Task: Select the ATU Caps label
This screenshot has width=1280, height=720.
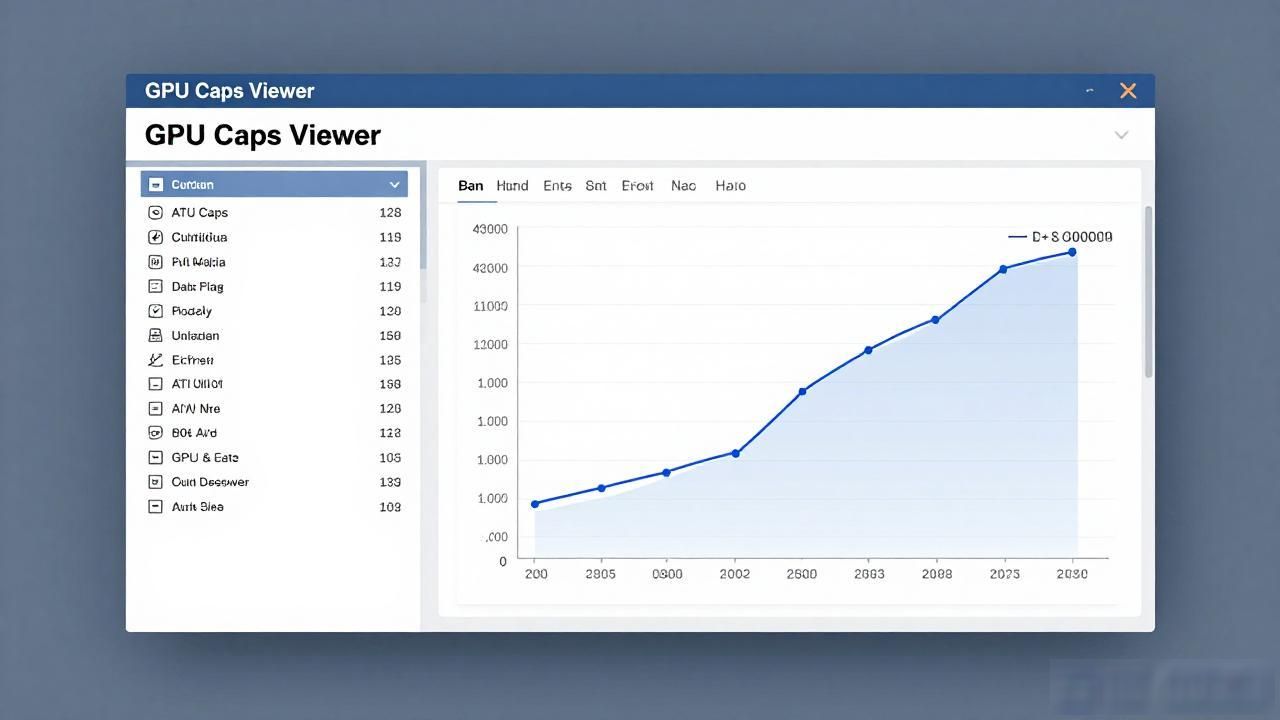Action: coord(200,212)
